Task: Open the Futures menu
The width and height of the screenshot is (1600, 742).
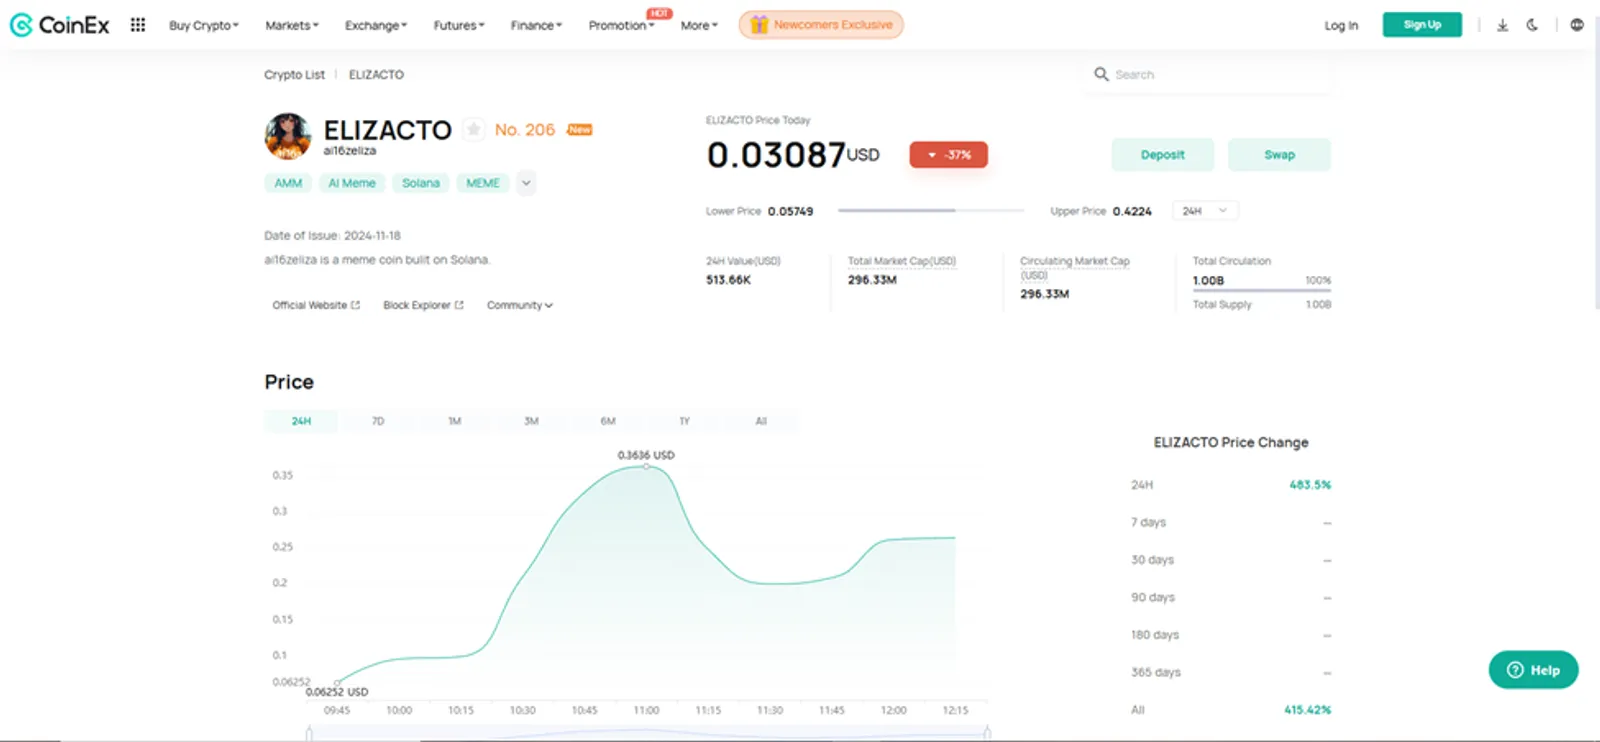Action: click(x=459, y=25)
